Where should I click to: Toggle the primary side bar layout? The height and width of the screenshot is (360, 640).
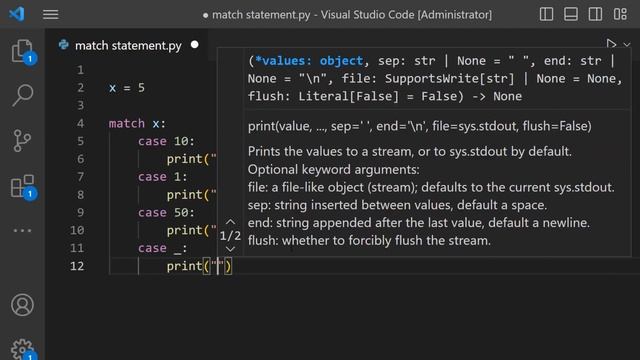pyautogui.click(x=546, y=14)
